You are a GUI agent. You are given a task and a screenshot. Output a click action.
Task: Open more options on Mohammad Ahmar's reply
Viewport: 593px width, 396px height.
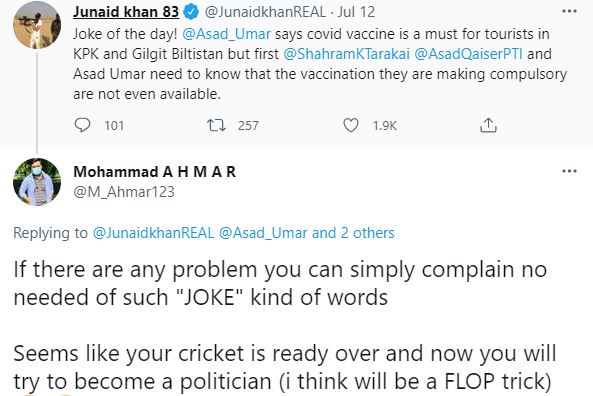coord(569,171)
